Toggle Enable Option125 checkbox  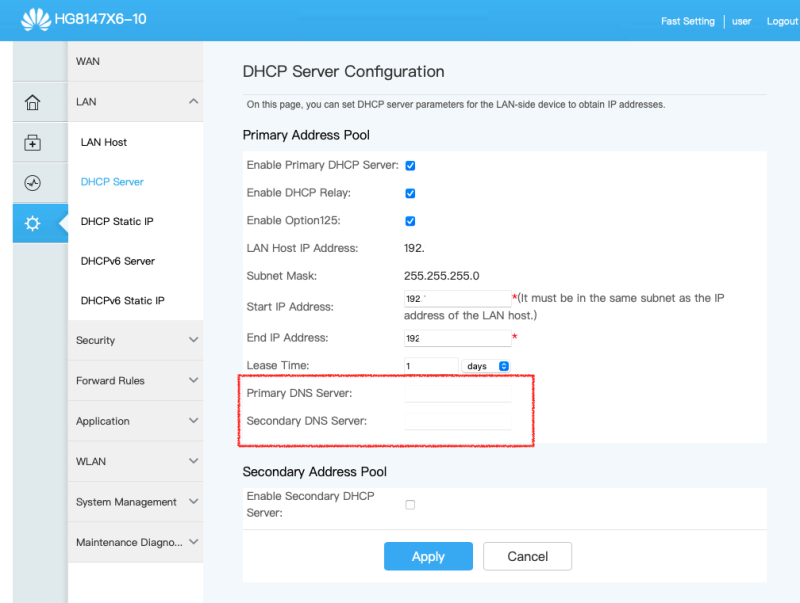[410, 221]
